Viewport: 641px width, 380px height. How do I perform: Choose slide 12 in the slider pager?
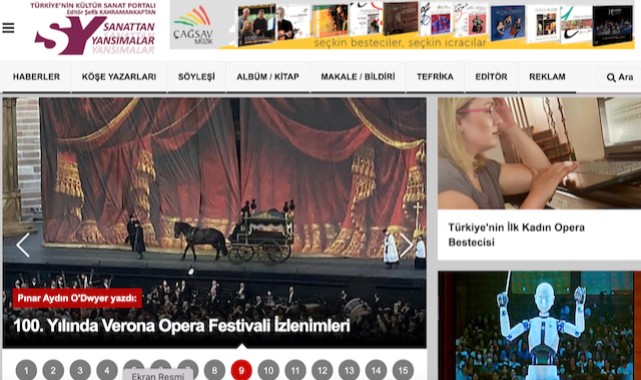322,370
